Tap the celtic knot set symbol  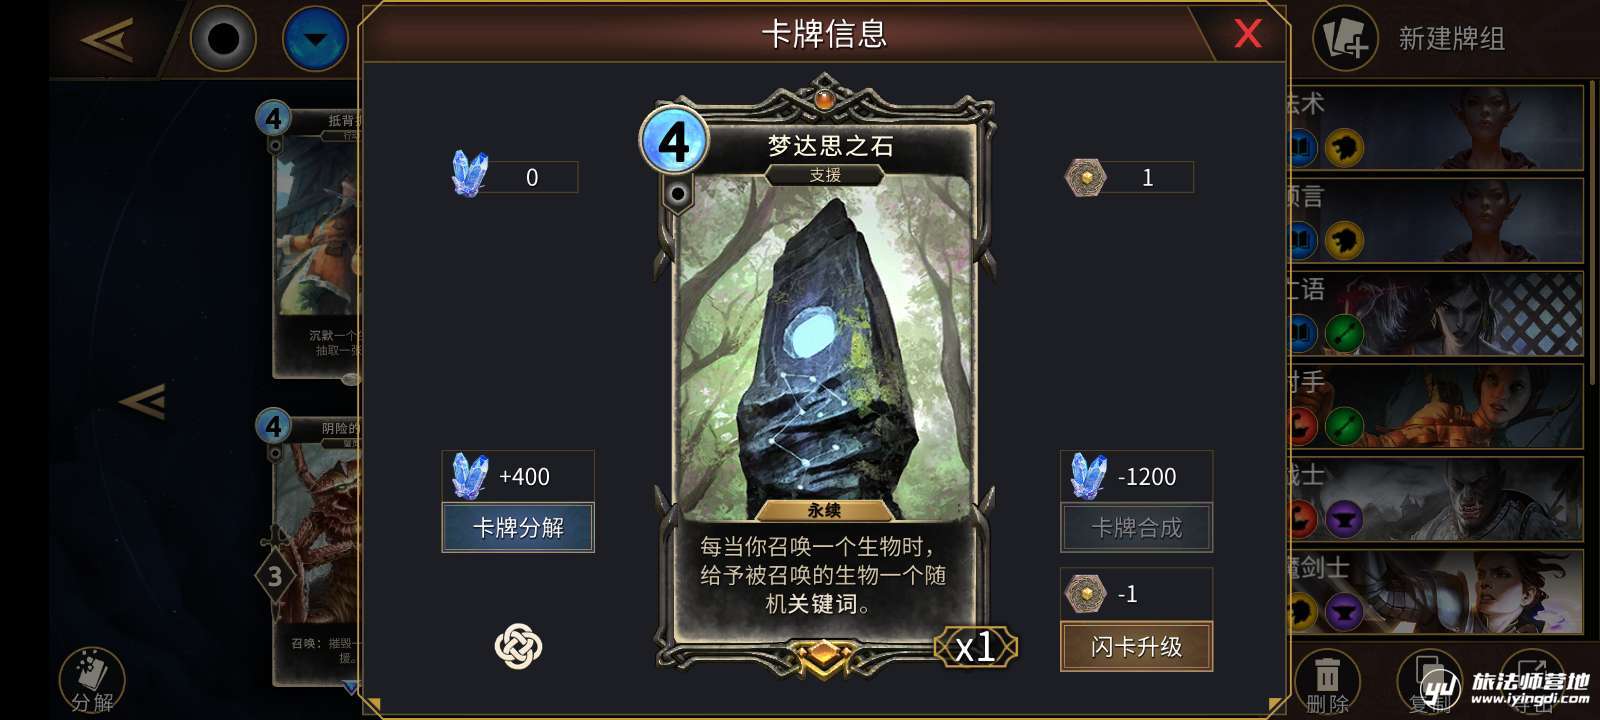tap(518, 646)
